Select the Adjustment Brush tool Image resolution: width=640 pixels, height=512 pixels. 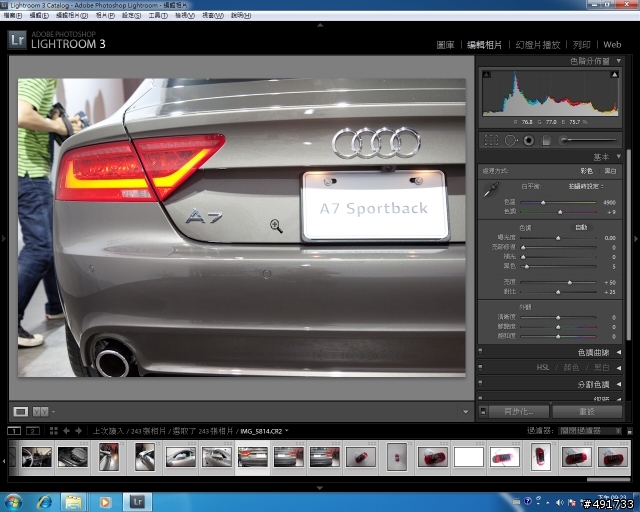click(587, 140)
